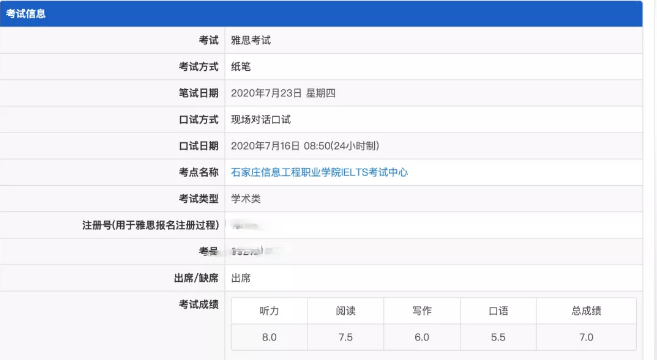657x364 pixels.
Task: Select the reading score 7.5
Action: pyautogui.click(x=346, y=337)
